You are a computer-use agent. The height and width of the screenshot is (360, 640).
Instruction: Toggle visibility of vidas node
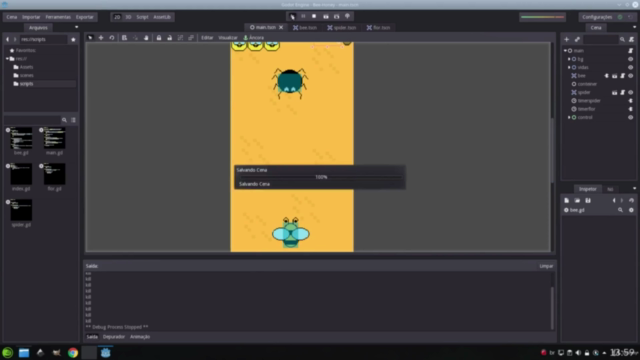coord(631,67)
